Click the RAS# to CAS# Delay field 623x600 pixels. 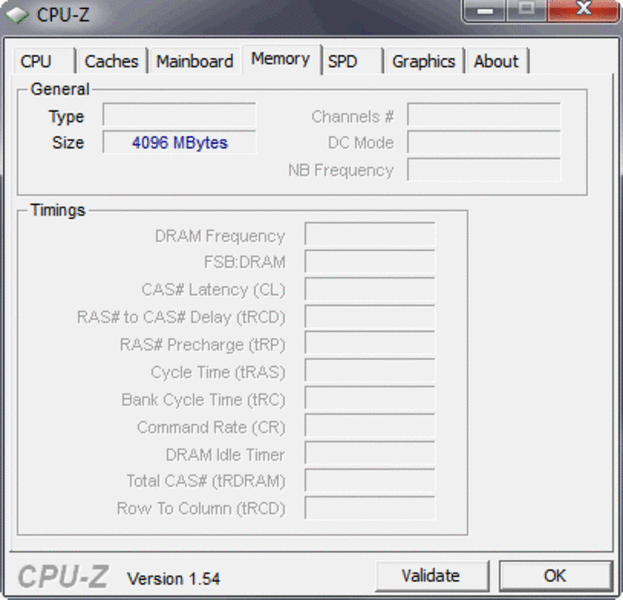(x=370, y=317)
